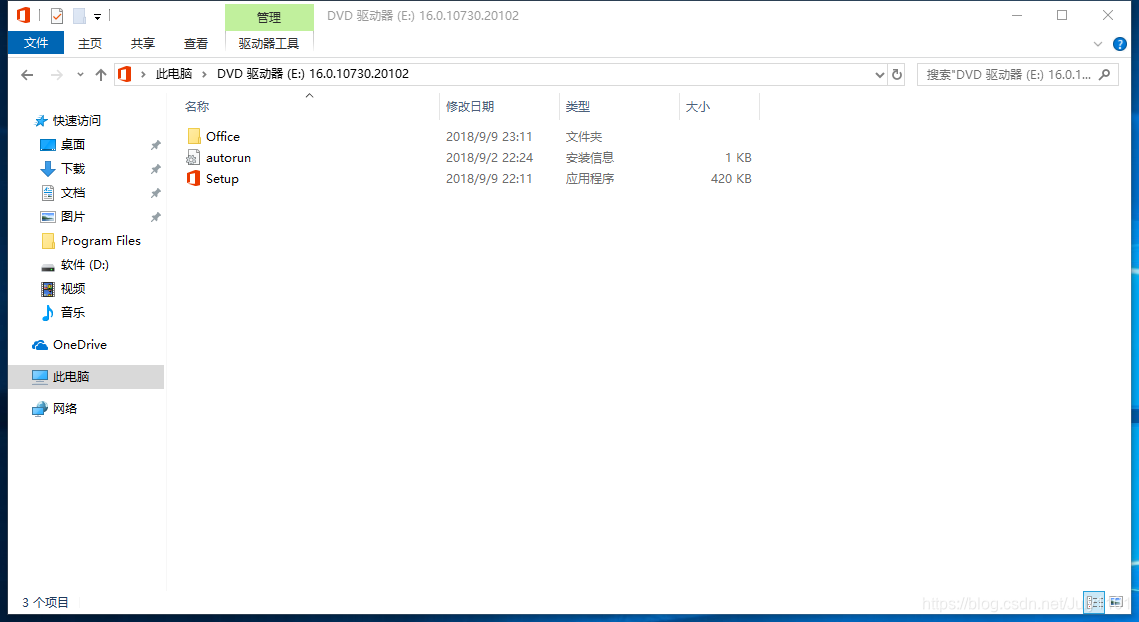Image resolution: width=1139 pixels, height=622 pixels.
Task: Click the Office drive icon in address bar
Action: (x=125, y=74)
